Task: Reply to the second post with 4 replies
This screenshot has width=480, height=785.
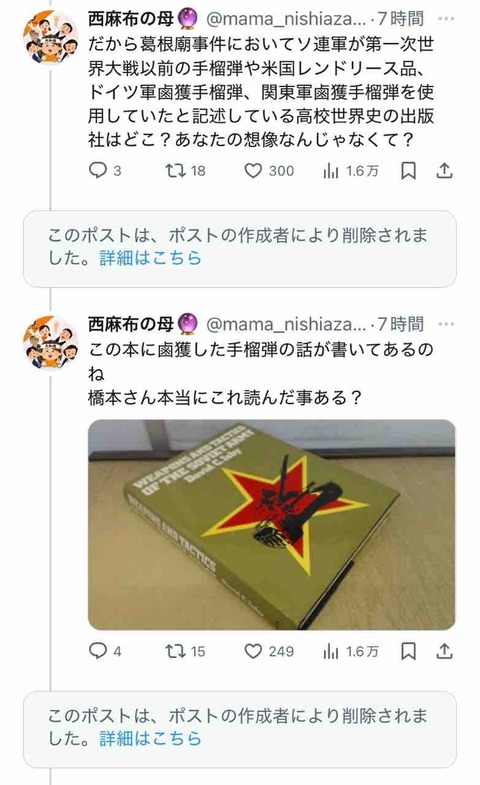Action: point(105,651)
